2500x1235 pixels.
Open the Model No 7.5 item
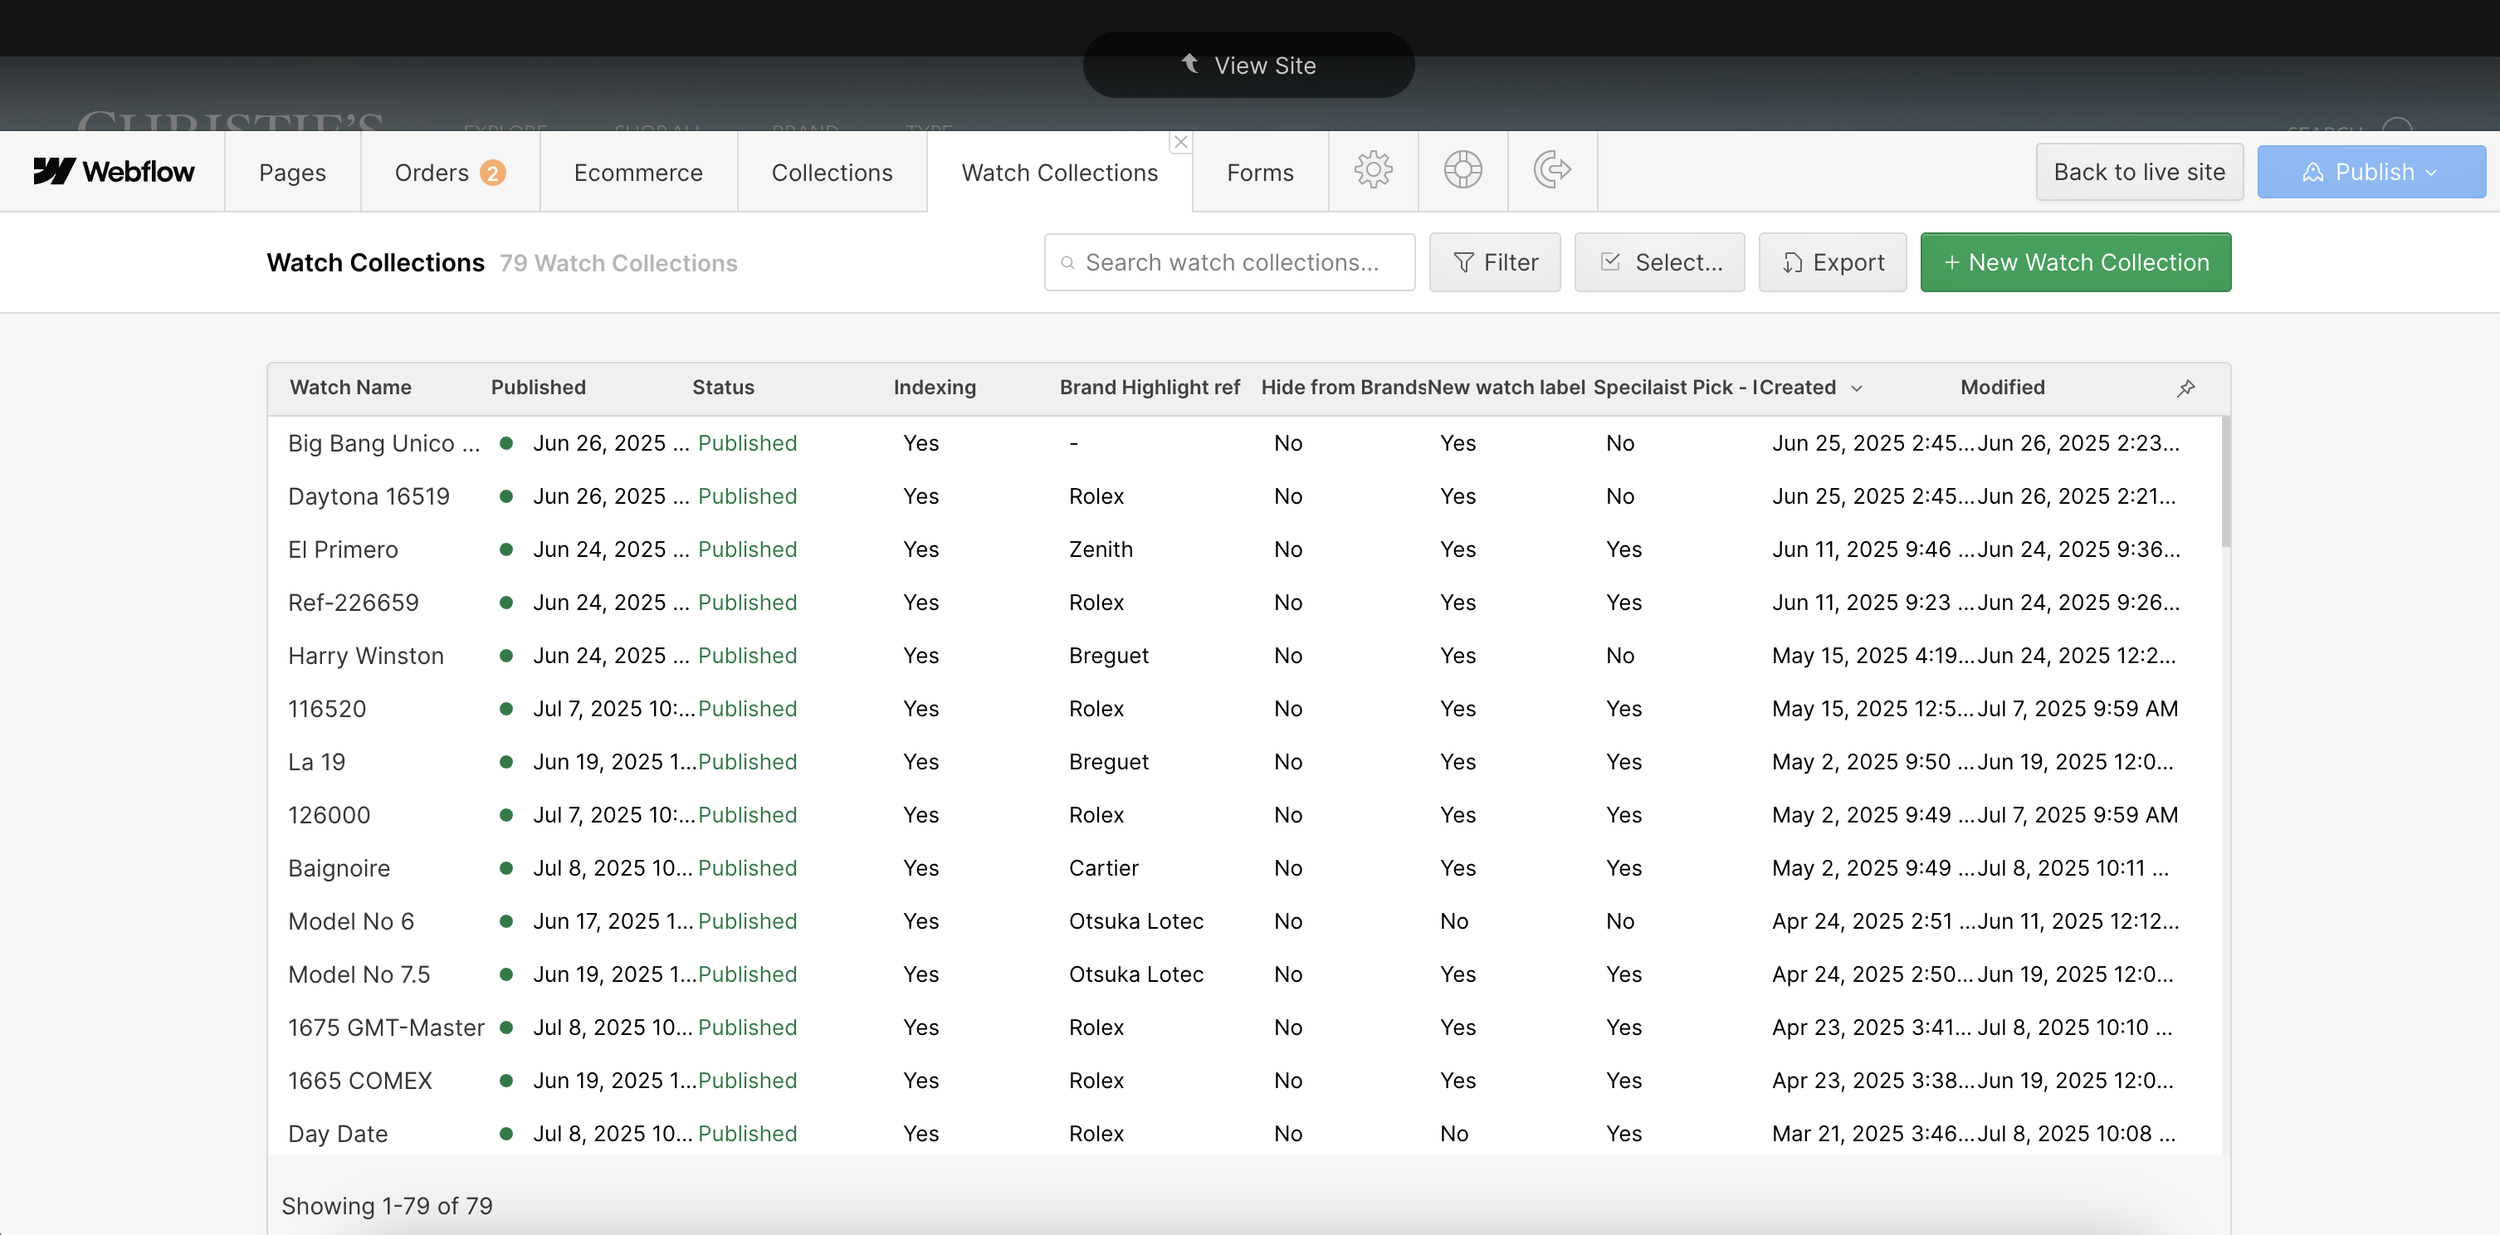click(1244, 973)
